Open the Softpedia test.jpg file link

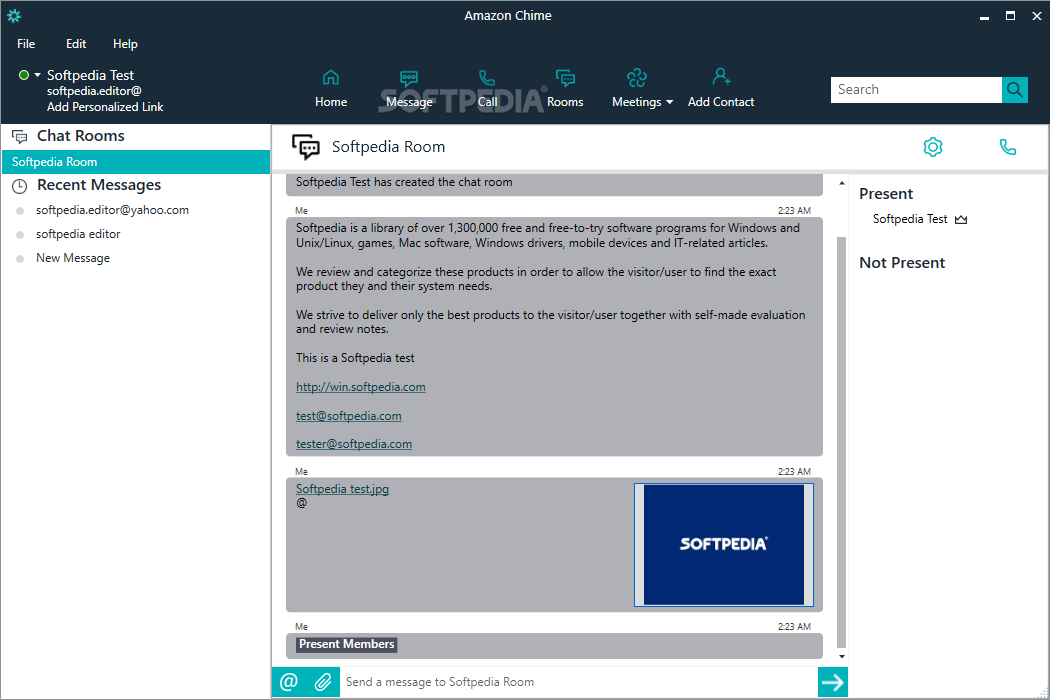tap(342, 489)
